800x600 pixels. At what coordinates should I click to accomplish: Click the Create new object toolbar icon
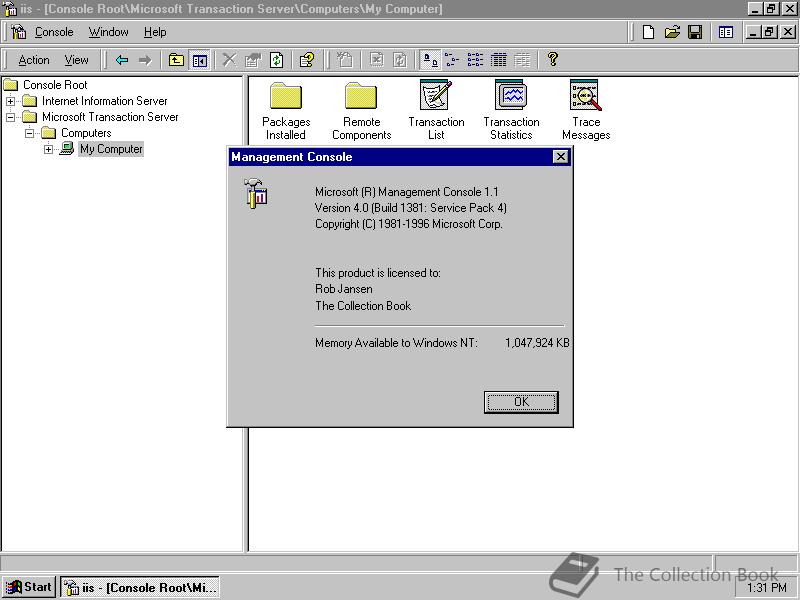click(345, 60)
